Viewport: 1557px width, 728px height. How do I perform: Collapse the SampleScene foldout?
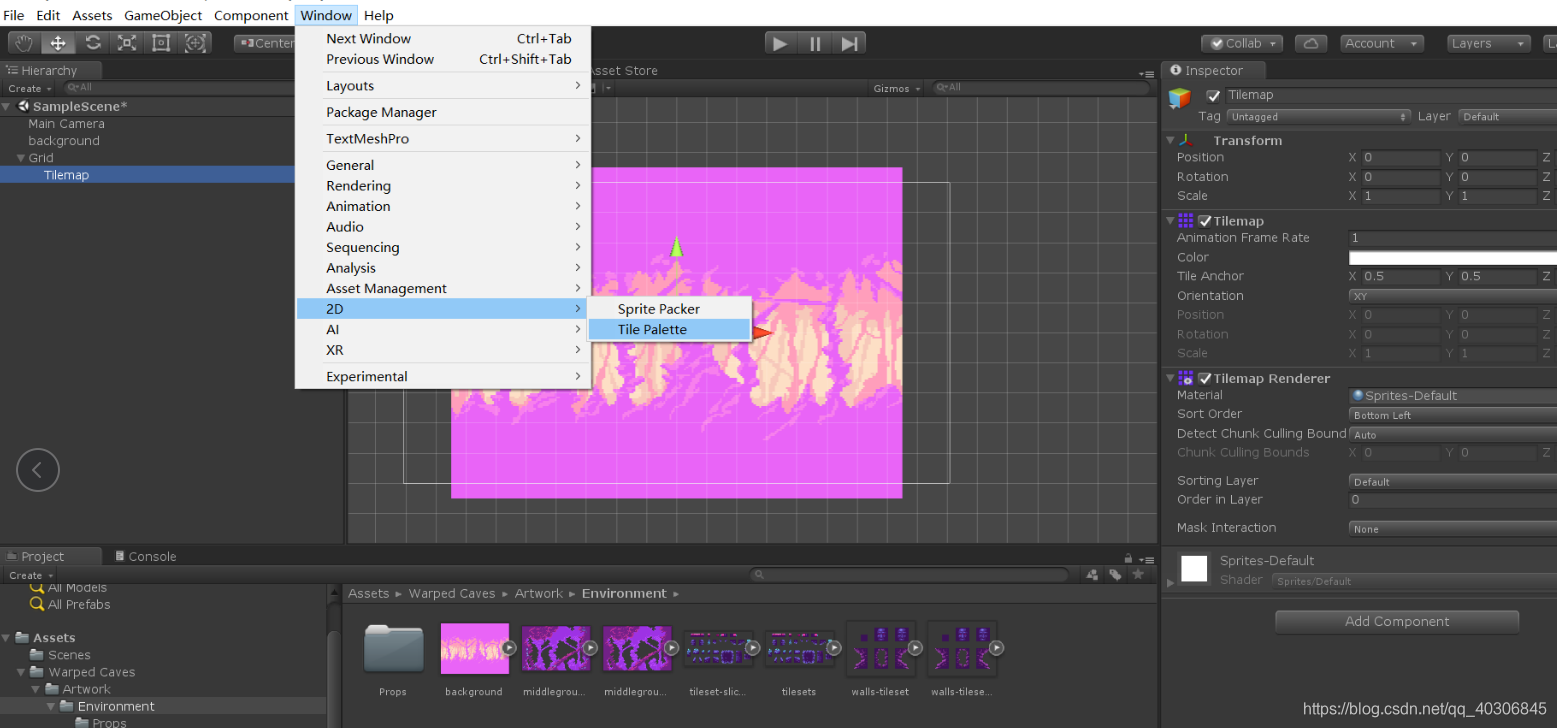coord(8,106)
